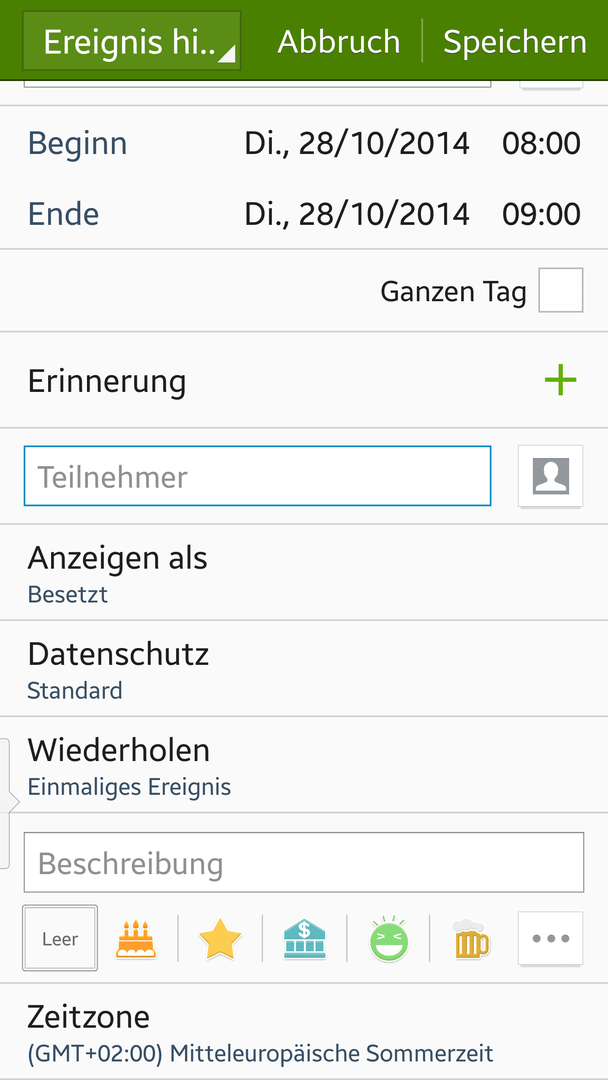The image size is (608, 1080).
Task: Tap Speichern to save the event
Action: click(515, 41)
